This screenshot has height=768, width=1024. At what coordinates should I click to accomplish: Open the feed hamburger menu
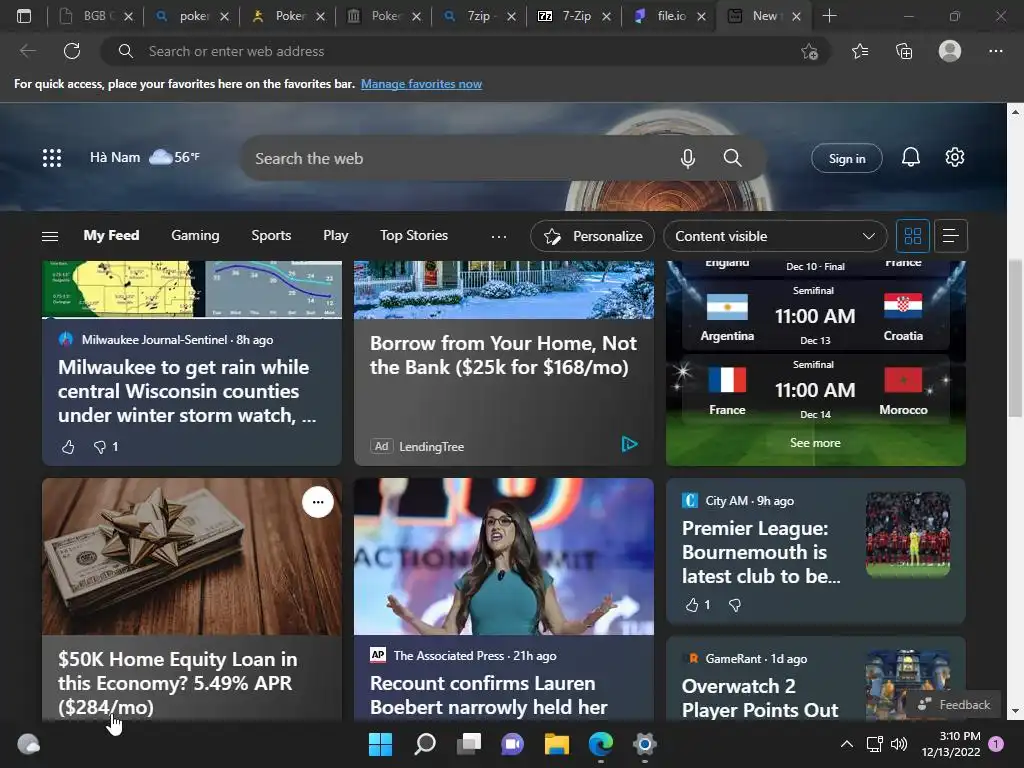50,236
